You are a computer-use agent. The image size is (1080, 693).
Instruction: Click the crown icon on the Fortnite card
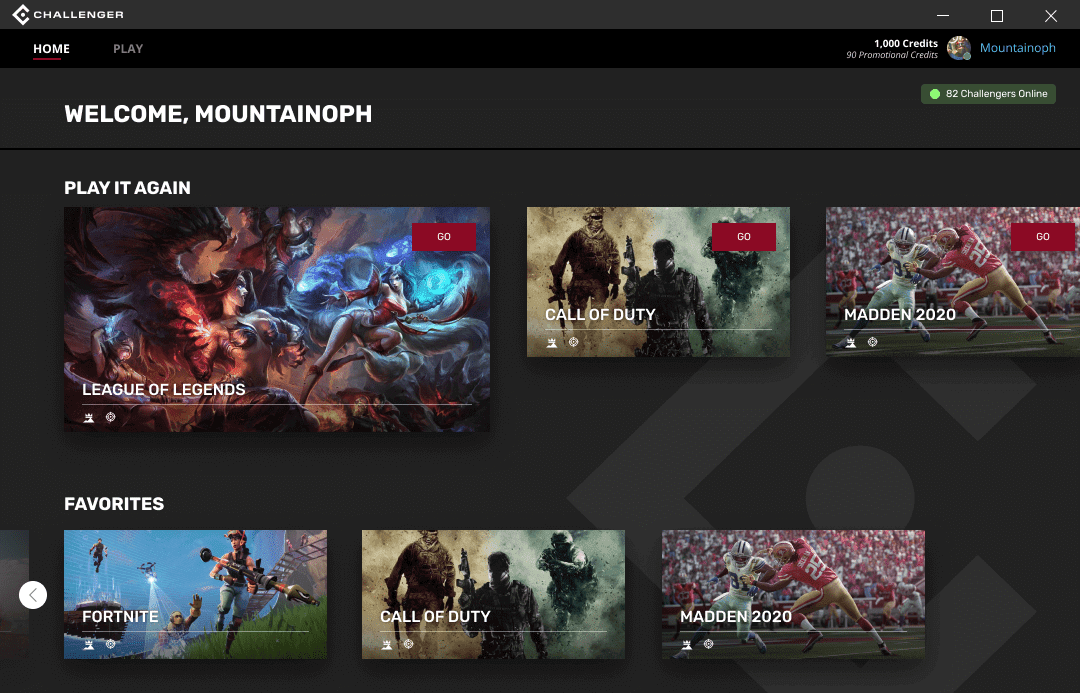pyautogui.click(x=89, y=645)
